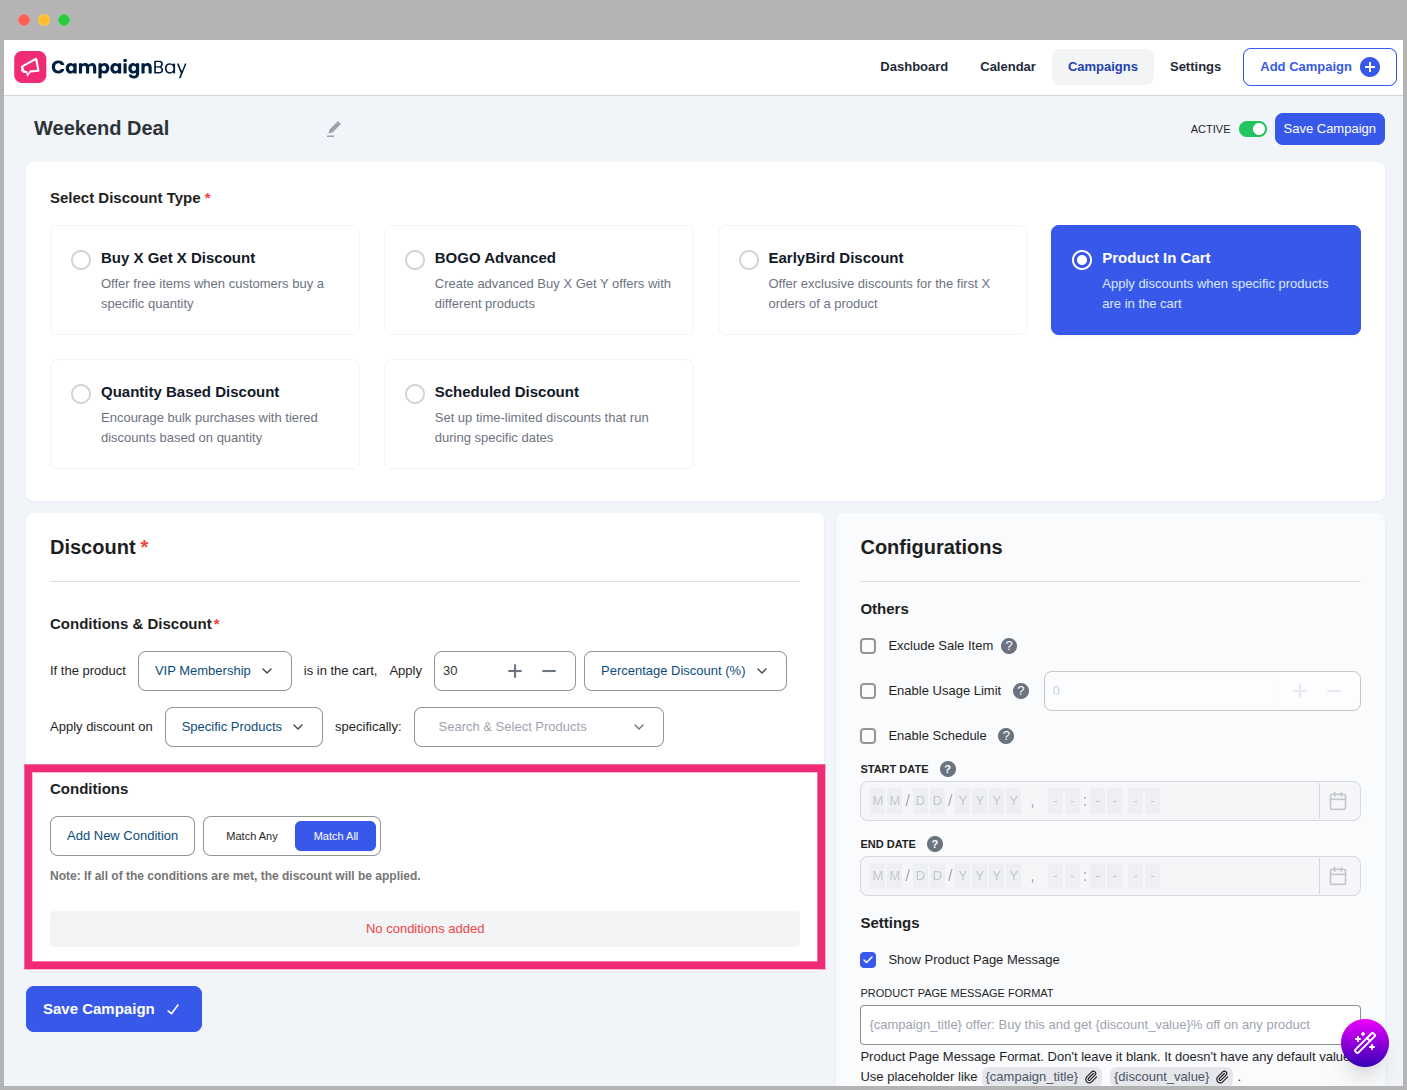Click the Add New Condition button

[x=122, y=835]
